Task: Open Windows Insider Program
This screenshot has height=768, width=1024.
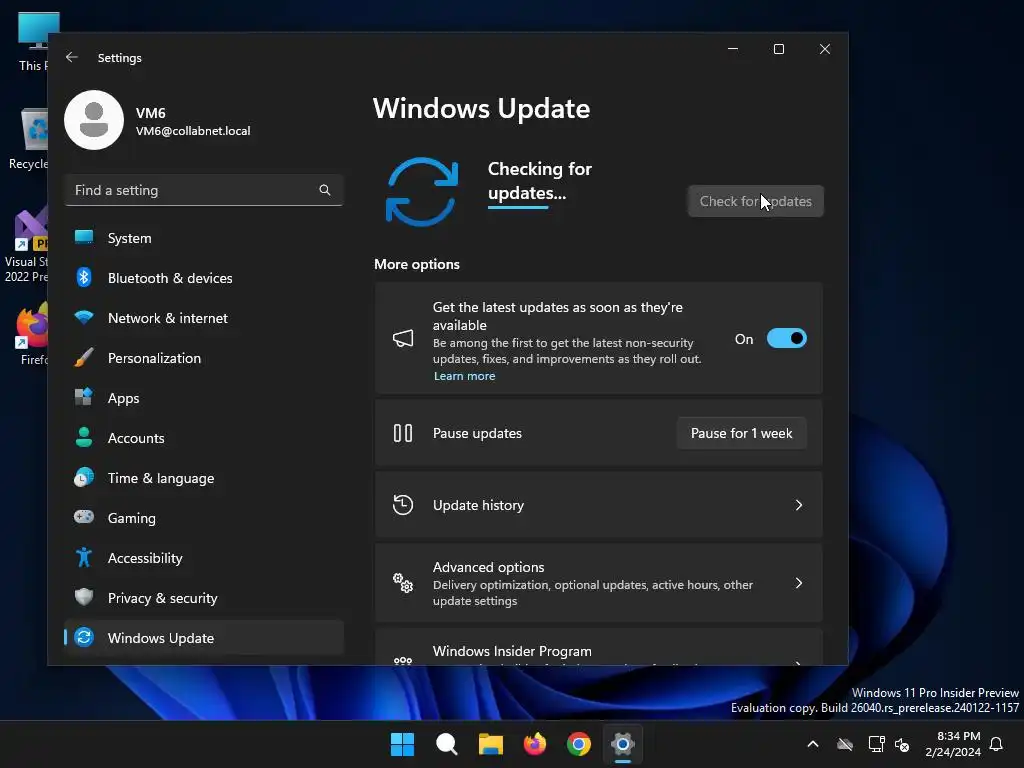Action: pyautogui.click(x=598, y=648)
